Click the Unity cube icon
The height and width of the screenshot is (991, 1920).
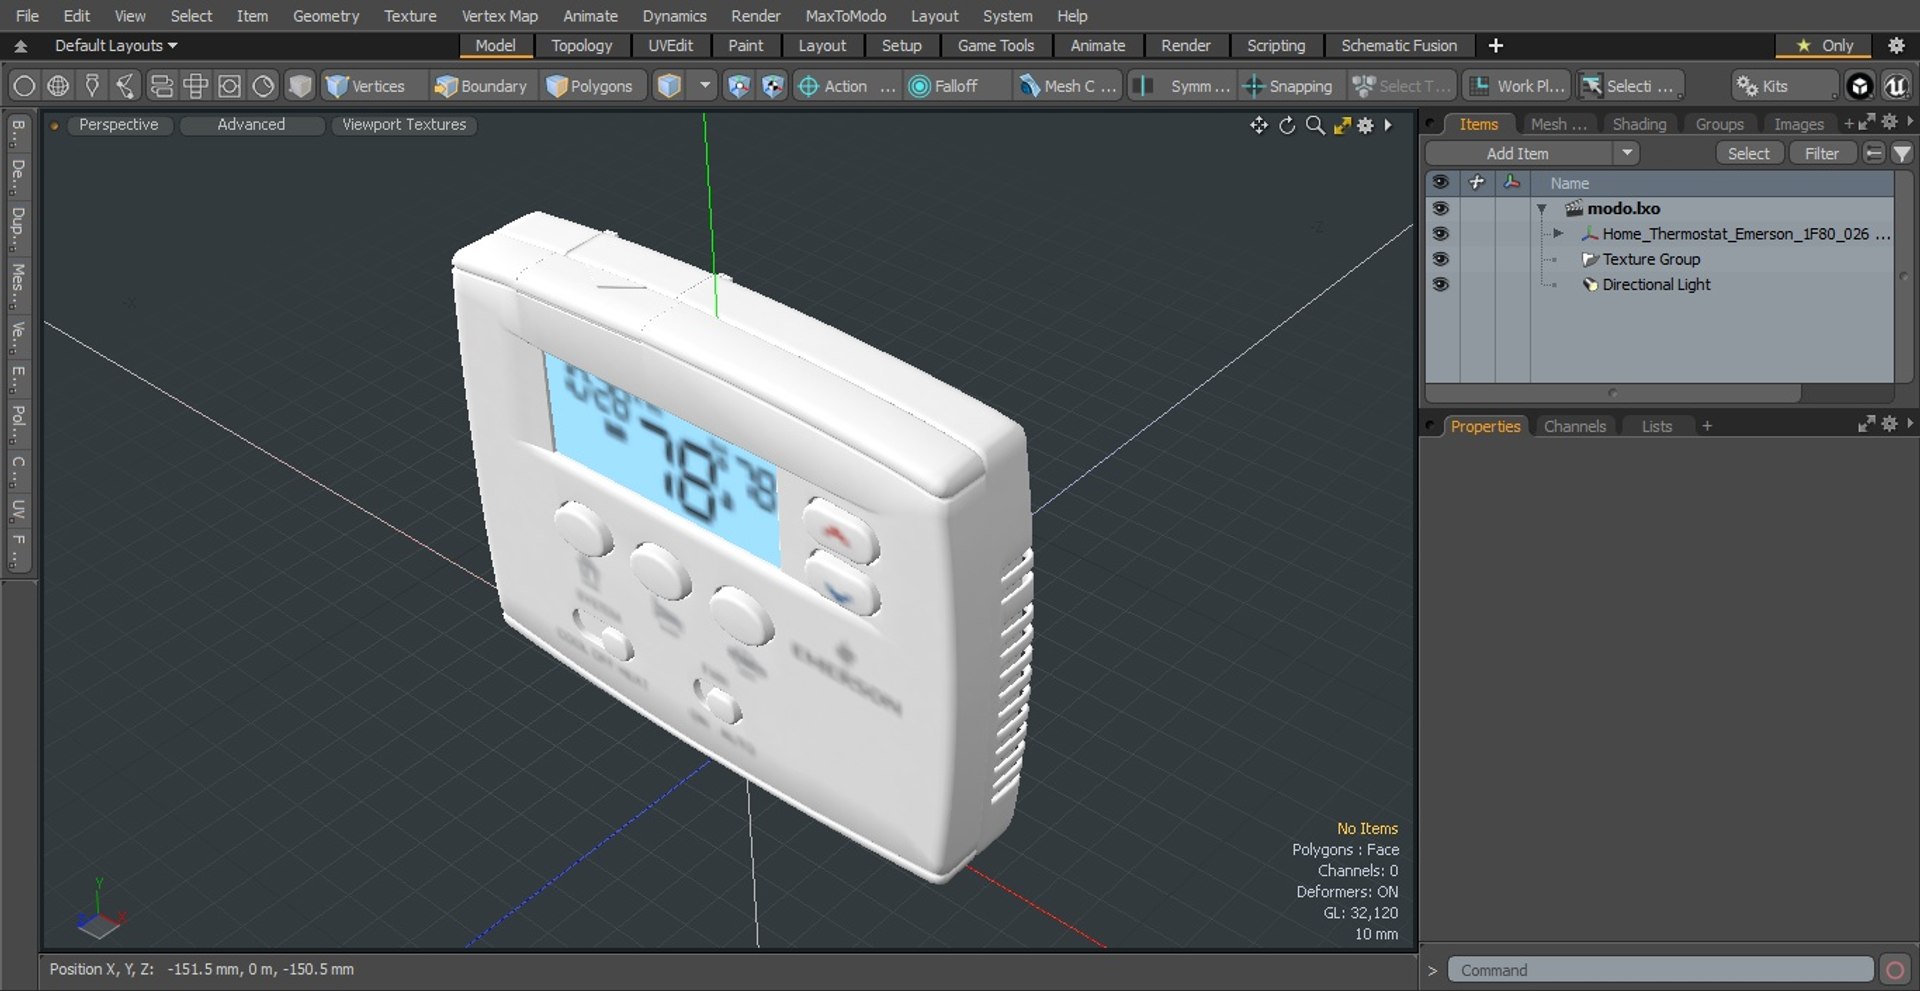click(x=1859, y=86)
